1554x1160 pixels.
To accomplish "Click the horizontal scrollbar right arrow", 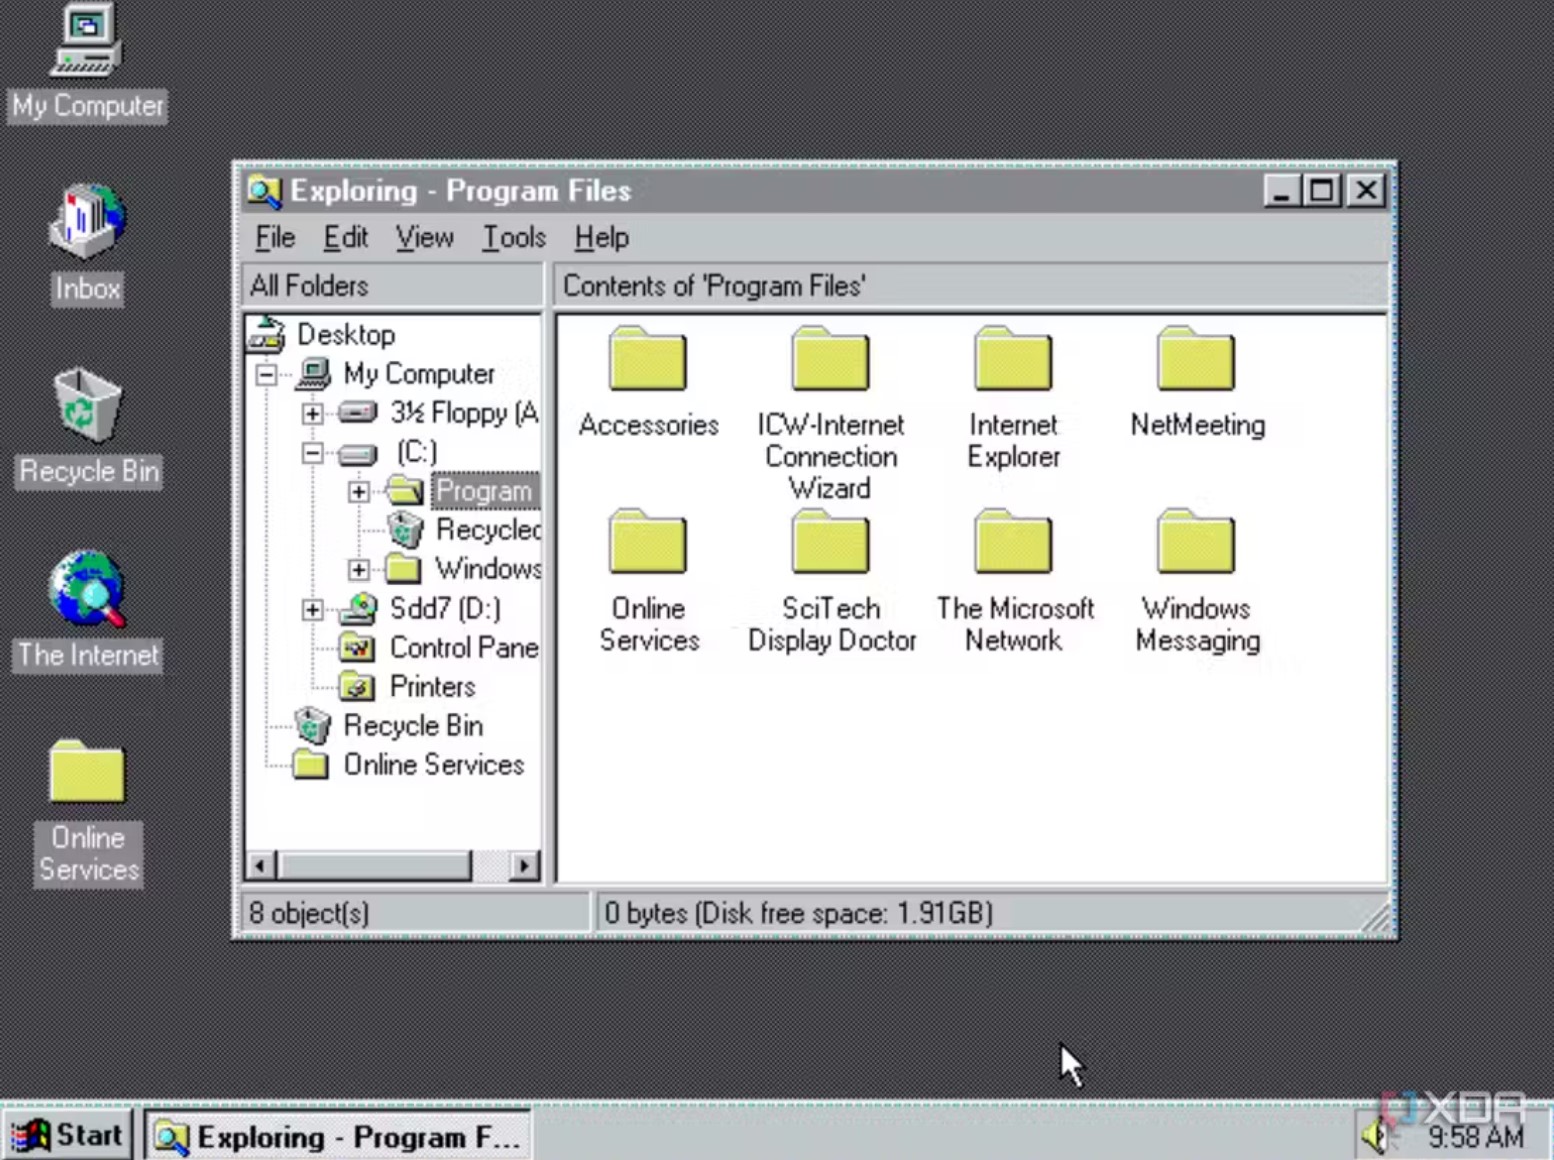I will point(525,865).
